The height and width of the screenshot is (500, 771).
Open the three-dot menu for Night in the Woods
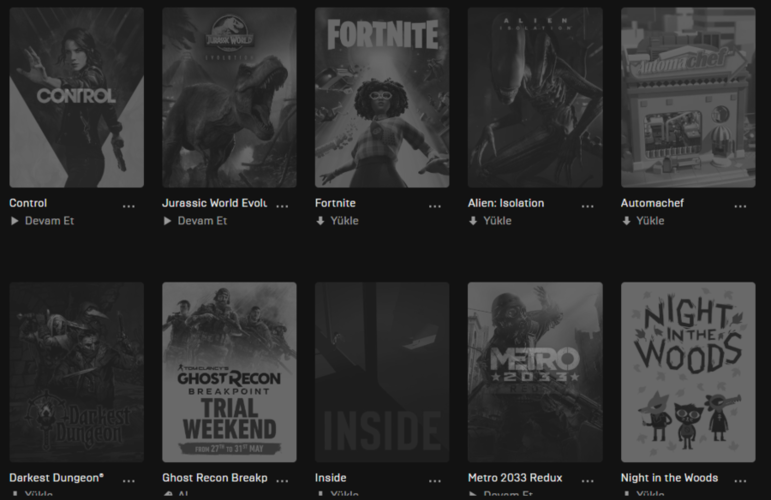coord(741,481)
